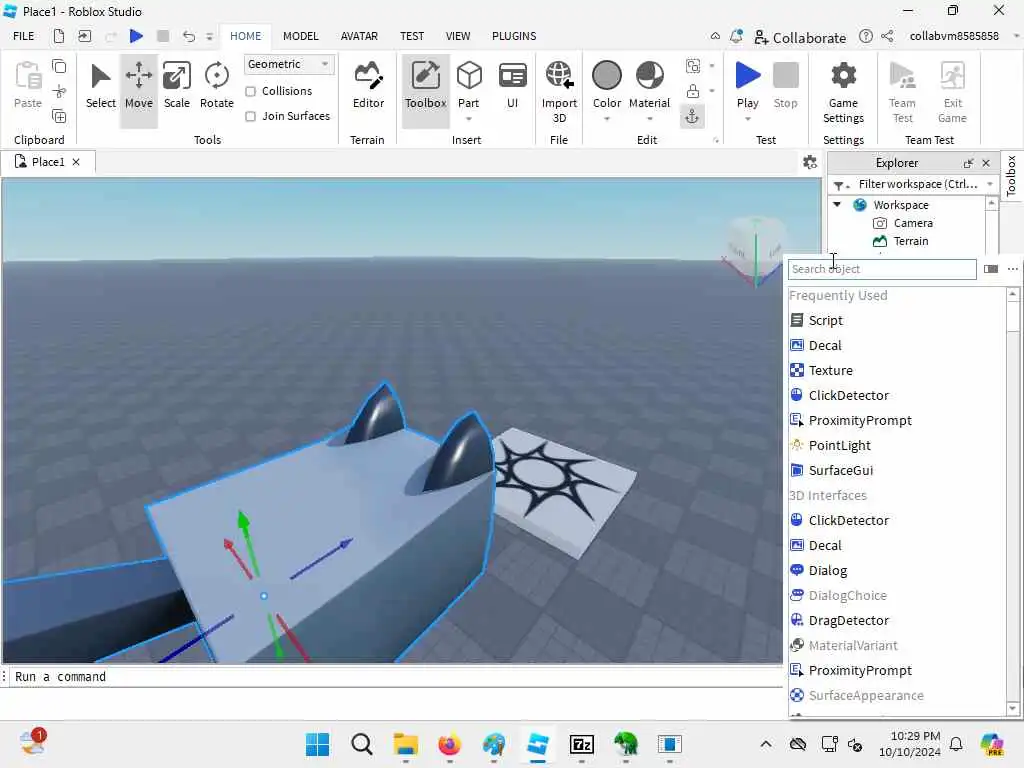This screenshot has height=768, width=1024.
Task: Open the quick access toolbar customize arrow
Action: click(x=210, y=37)
